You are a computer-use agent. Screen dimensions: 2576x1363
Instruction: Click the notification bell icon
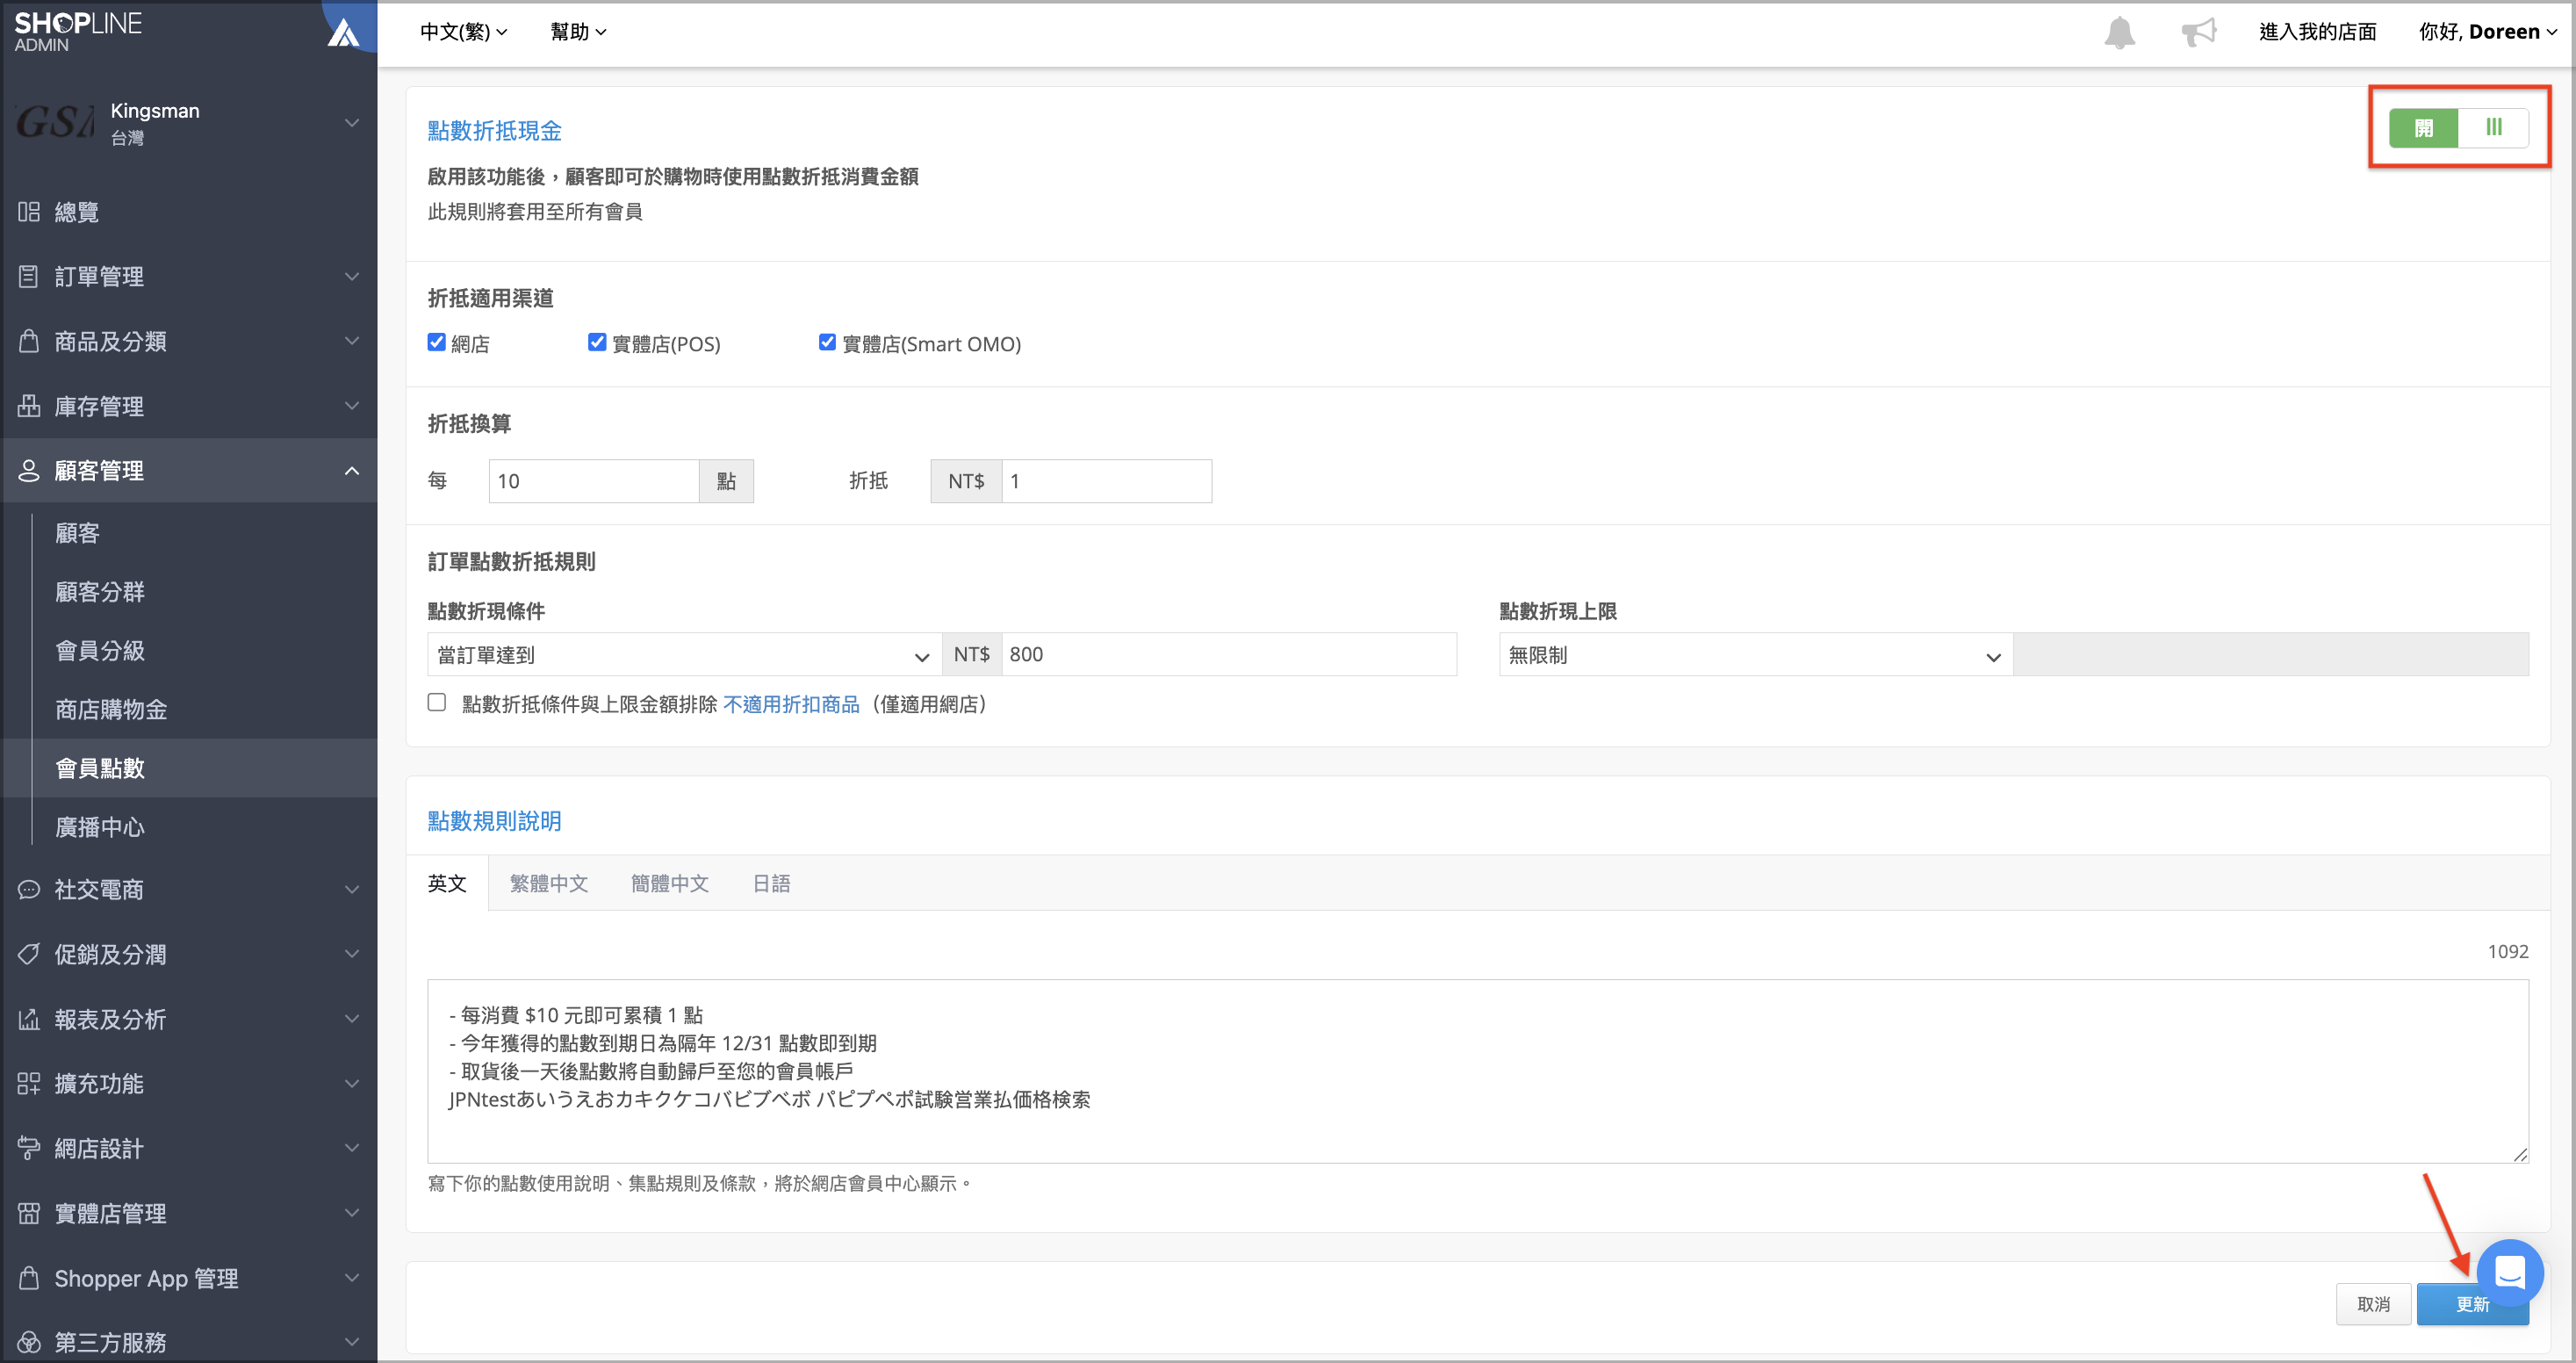point(2119,32)
